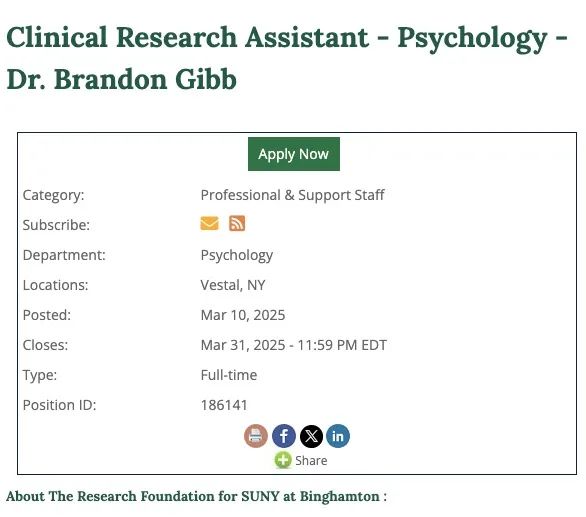This screenshot has width=586, height=517.
Task: Click the Full-time type value
Action: [x=229, y=375]
